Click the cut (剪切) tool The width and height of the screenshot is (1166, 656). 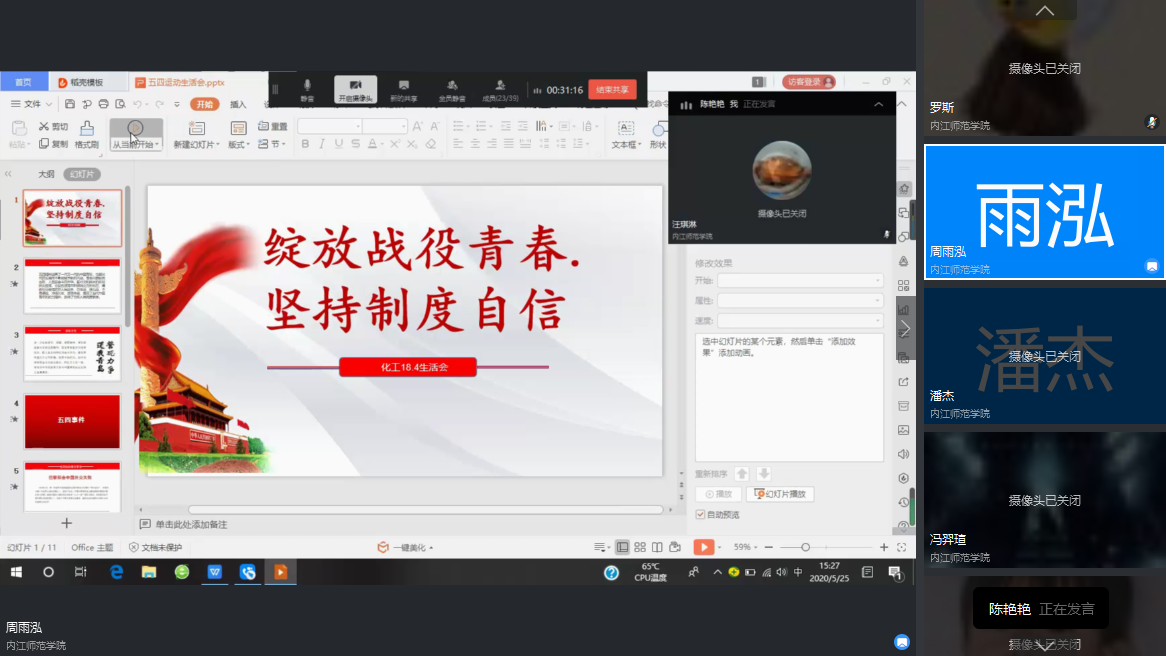54,126
